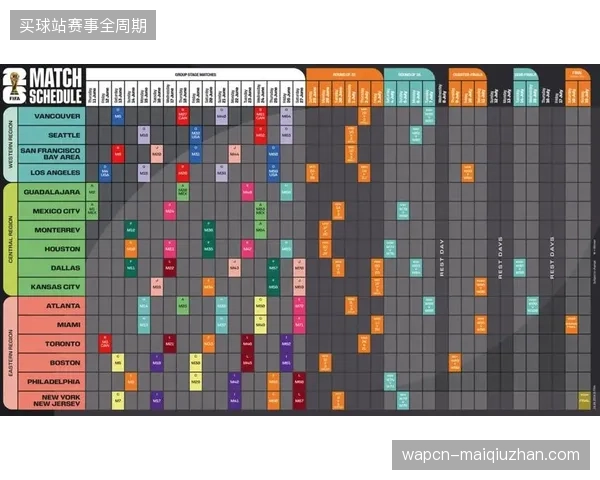
Task: Select the SEMI-FINALS header
Action: coord(526,75)
